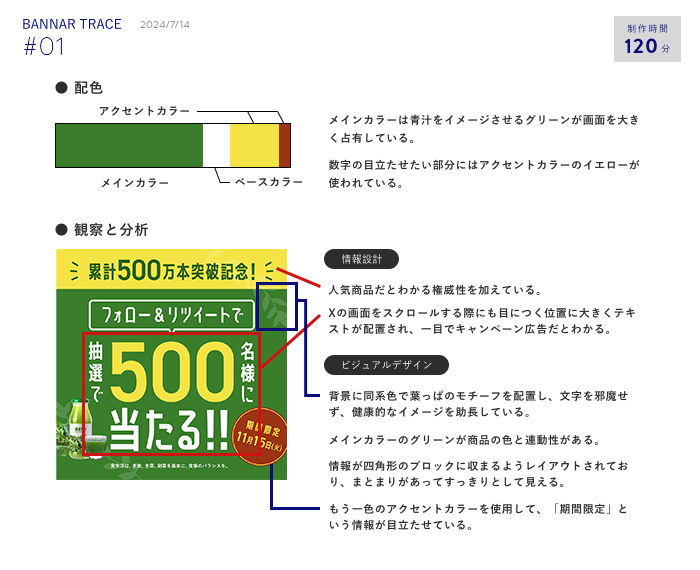
Task: Click the 累計500万本突破記念 yellow header band
Action: tap(171, 270)
